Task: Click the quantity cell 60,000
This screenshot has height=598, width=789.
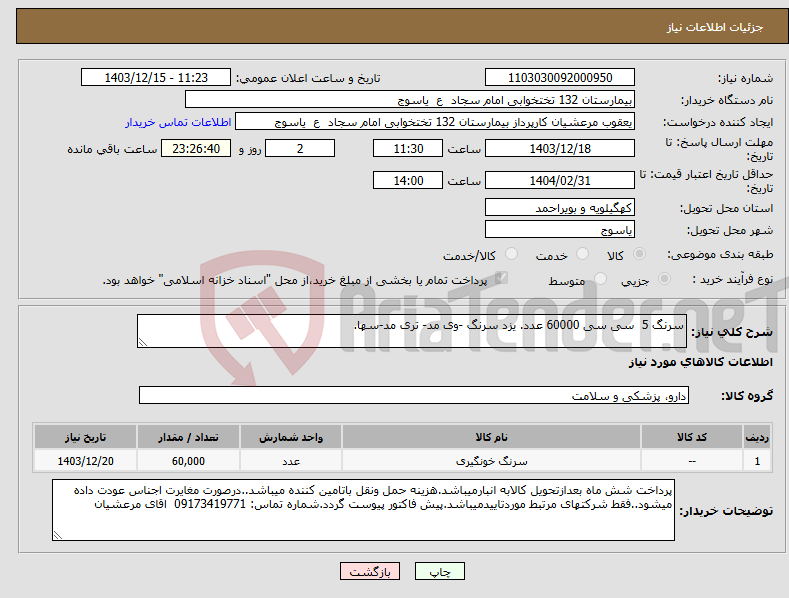Action: coord(188,461)
